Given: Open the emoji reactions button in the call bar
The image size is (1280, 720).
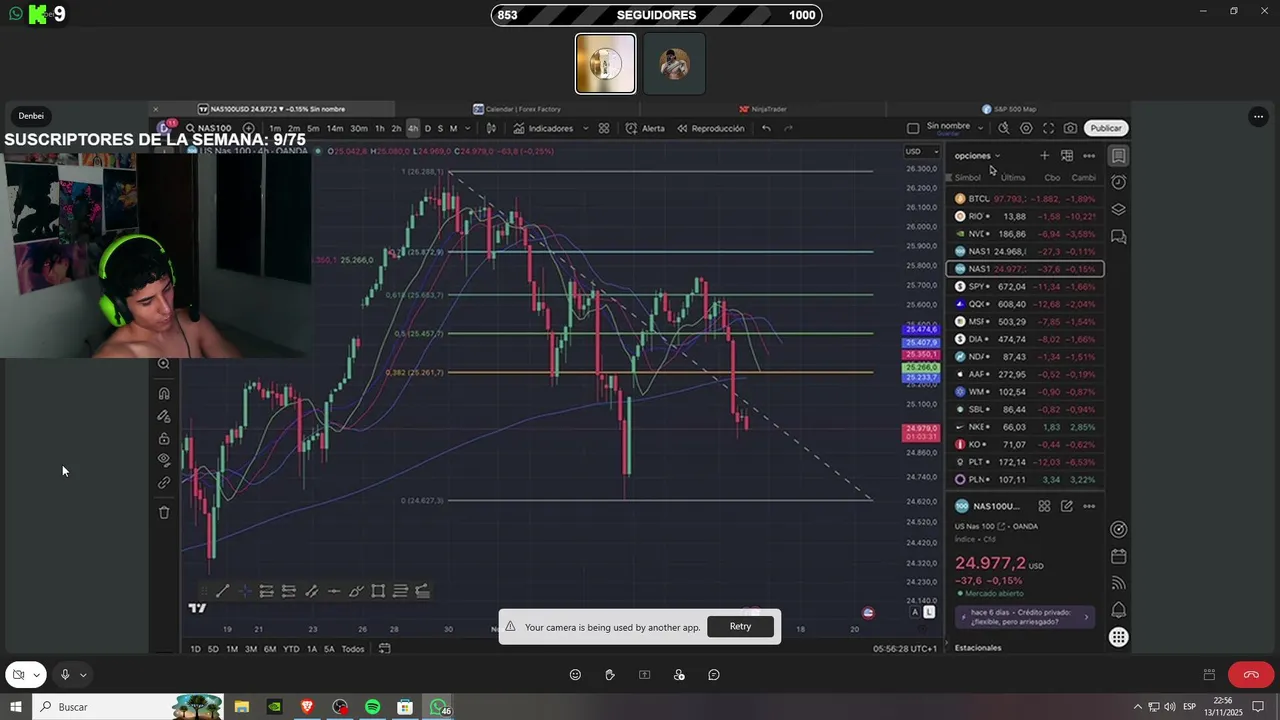Looking at the screenshot, I should (x=575, y=675).
